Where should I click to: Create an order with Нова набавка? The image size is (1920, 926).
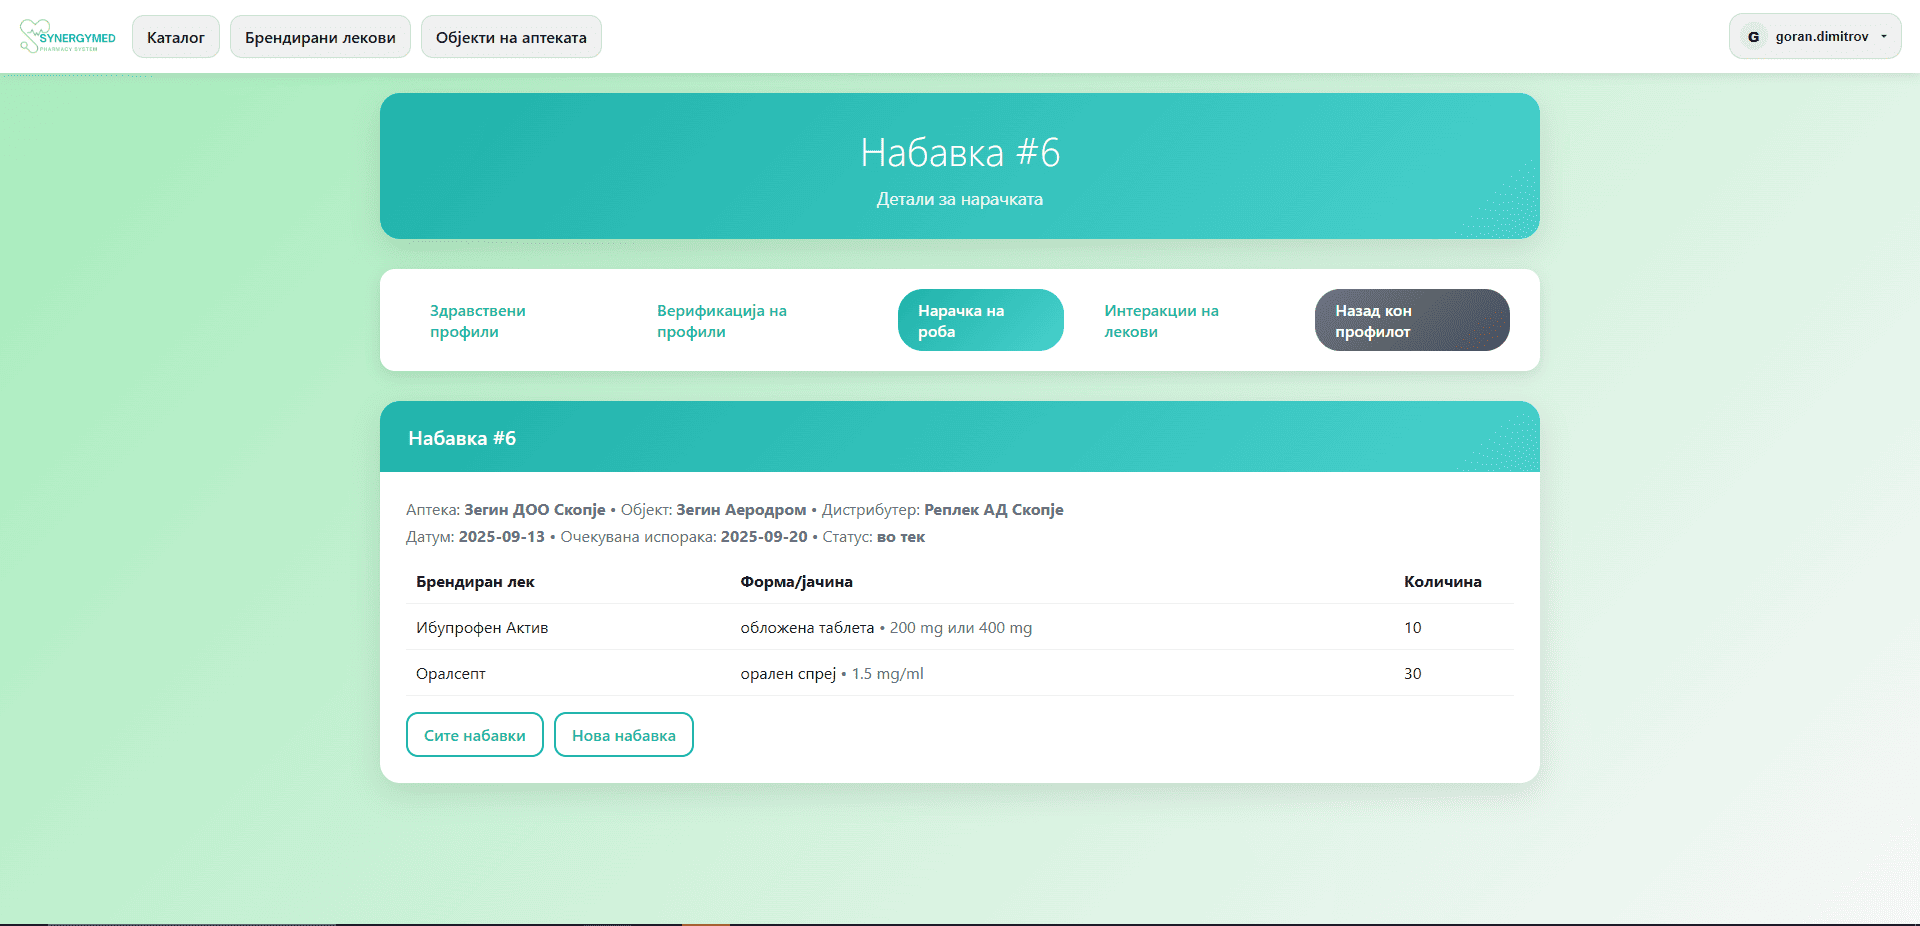pyautogui.click(x=623, y=735)
